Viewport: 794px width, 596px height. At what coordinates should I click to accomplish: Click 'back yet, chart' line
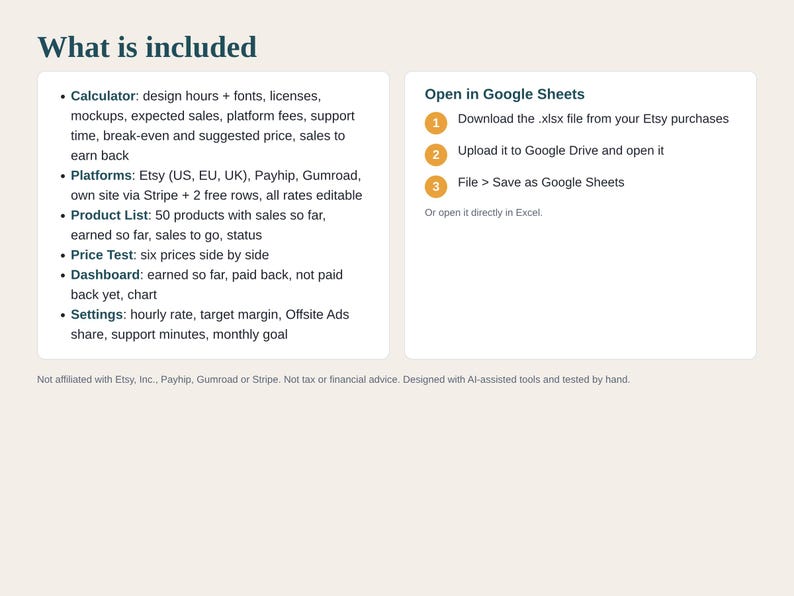(x=114, y=295)
